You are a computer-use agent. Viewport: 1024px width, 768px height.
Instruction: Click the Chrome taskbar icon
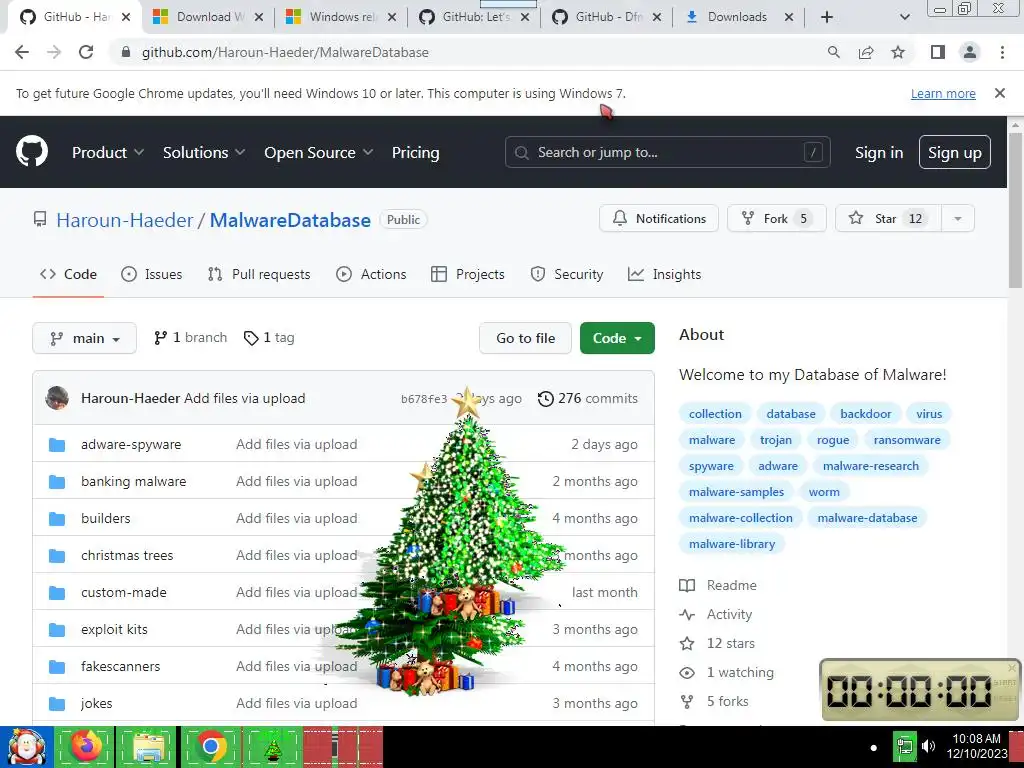coord(210,746)
